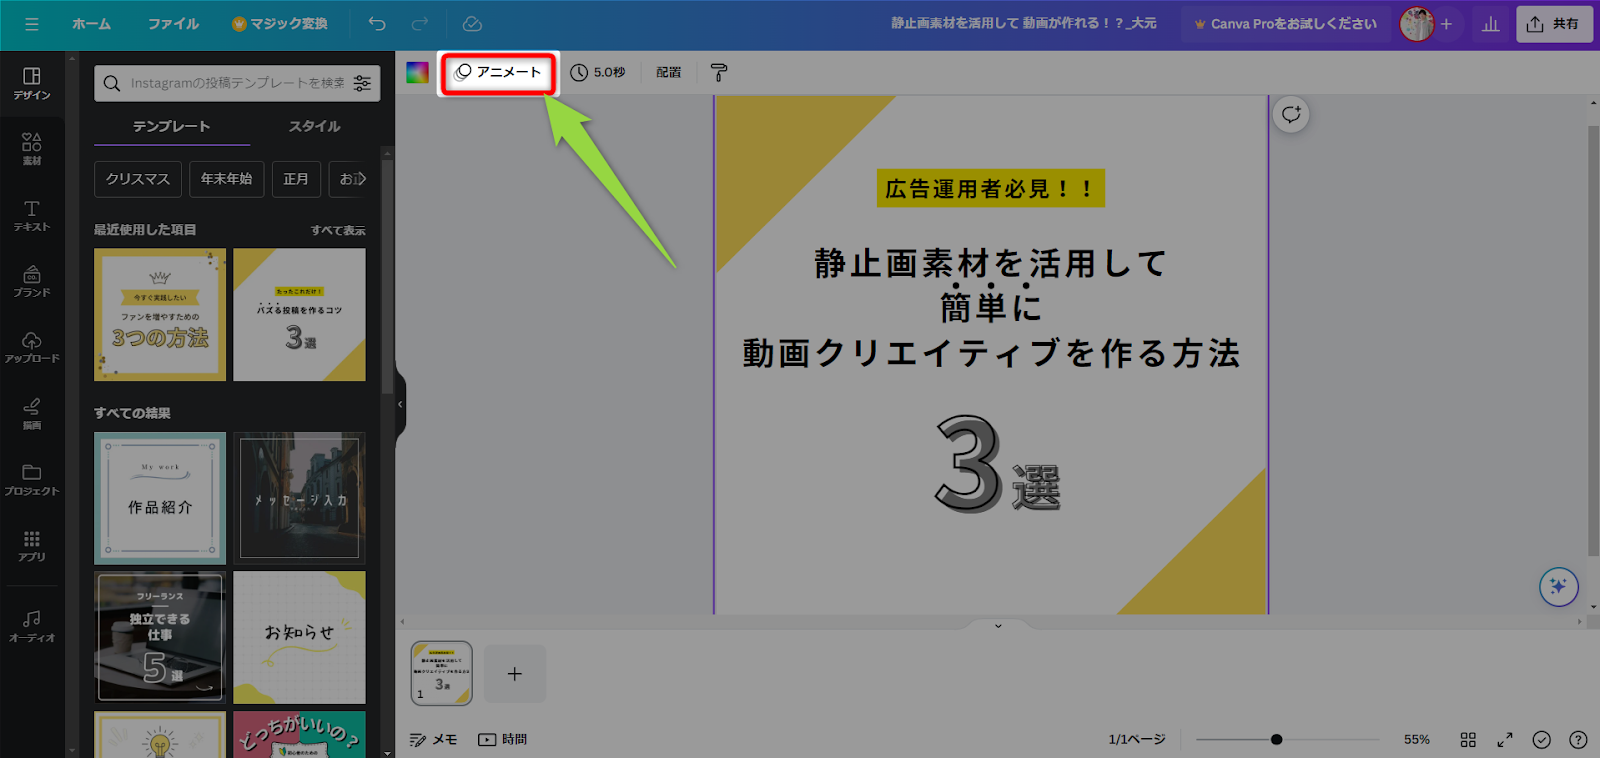
Task: Collapse the side panel handle
Action: pyautogui.click(x=400, y=404)
